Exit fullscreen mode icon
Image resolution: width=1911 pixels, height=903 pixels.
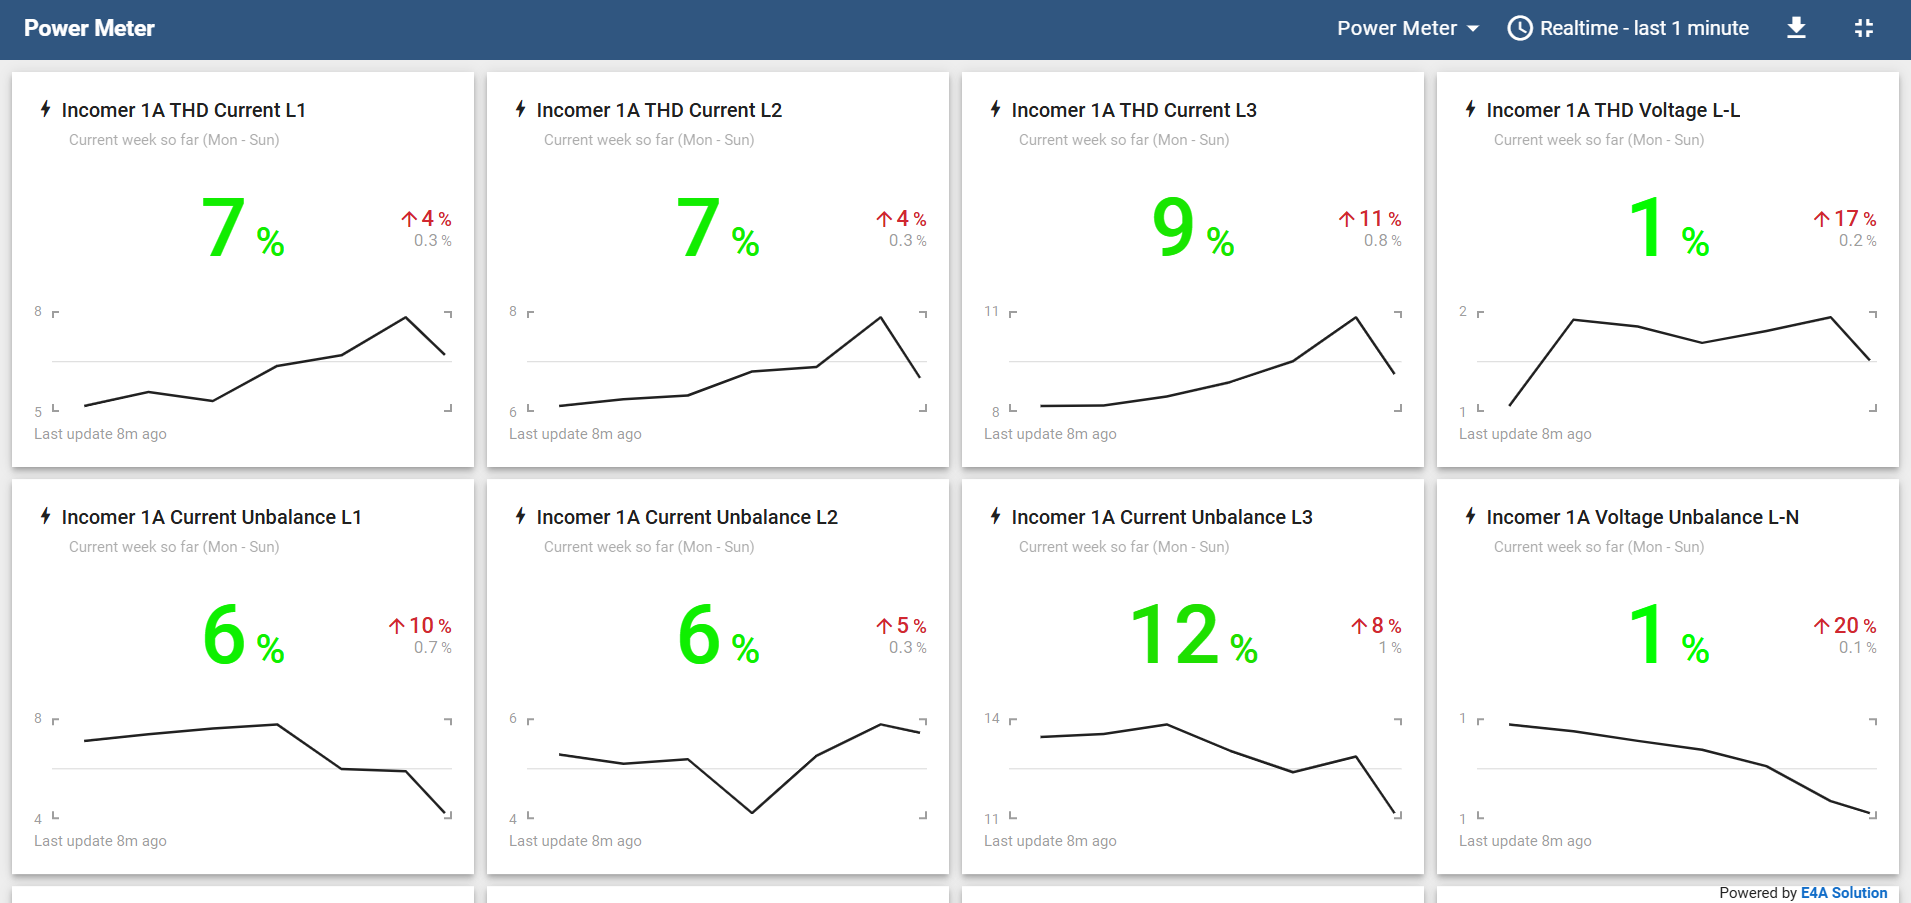(x=1863, y=28)
